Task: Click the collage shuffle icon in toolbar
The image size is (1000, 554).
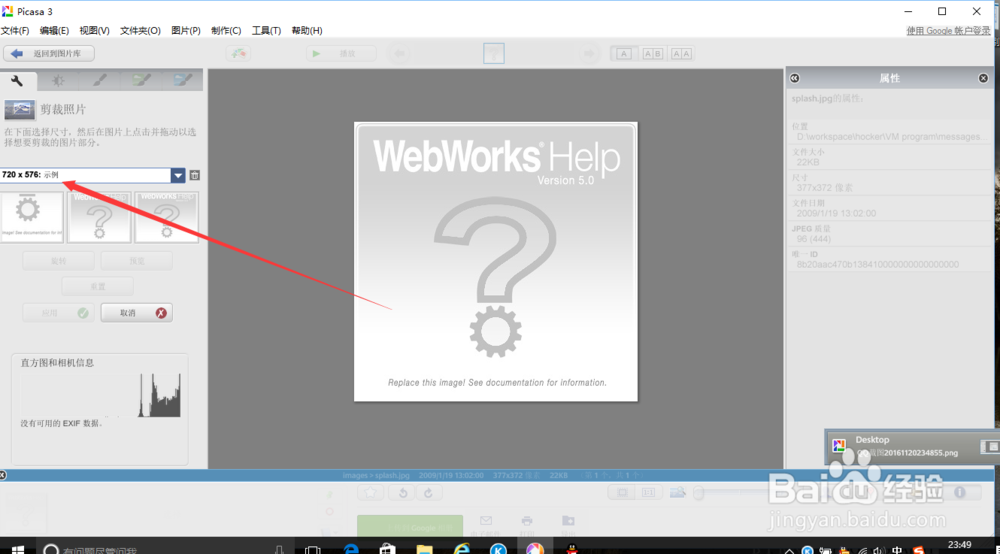Action: tap(238, 54)
